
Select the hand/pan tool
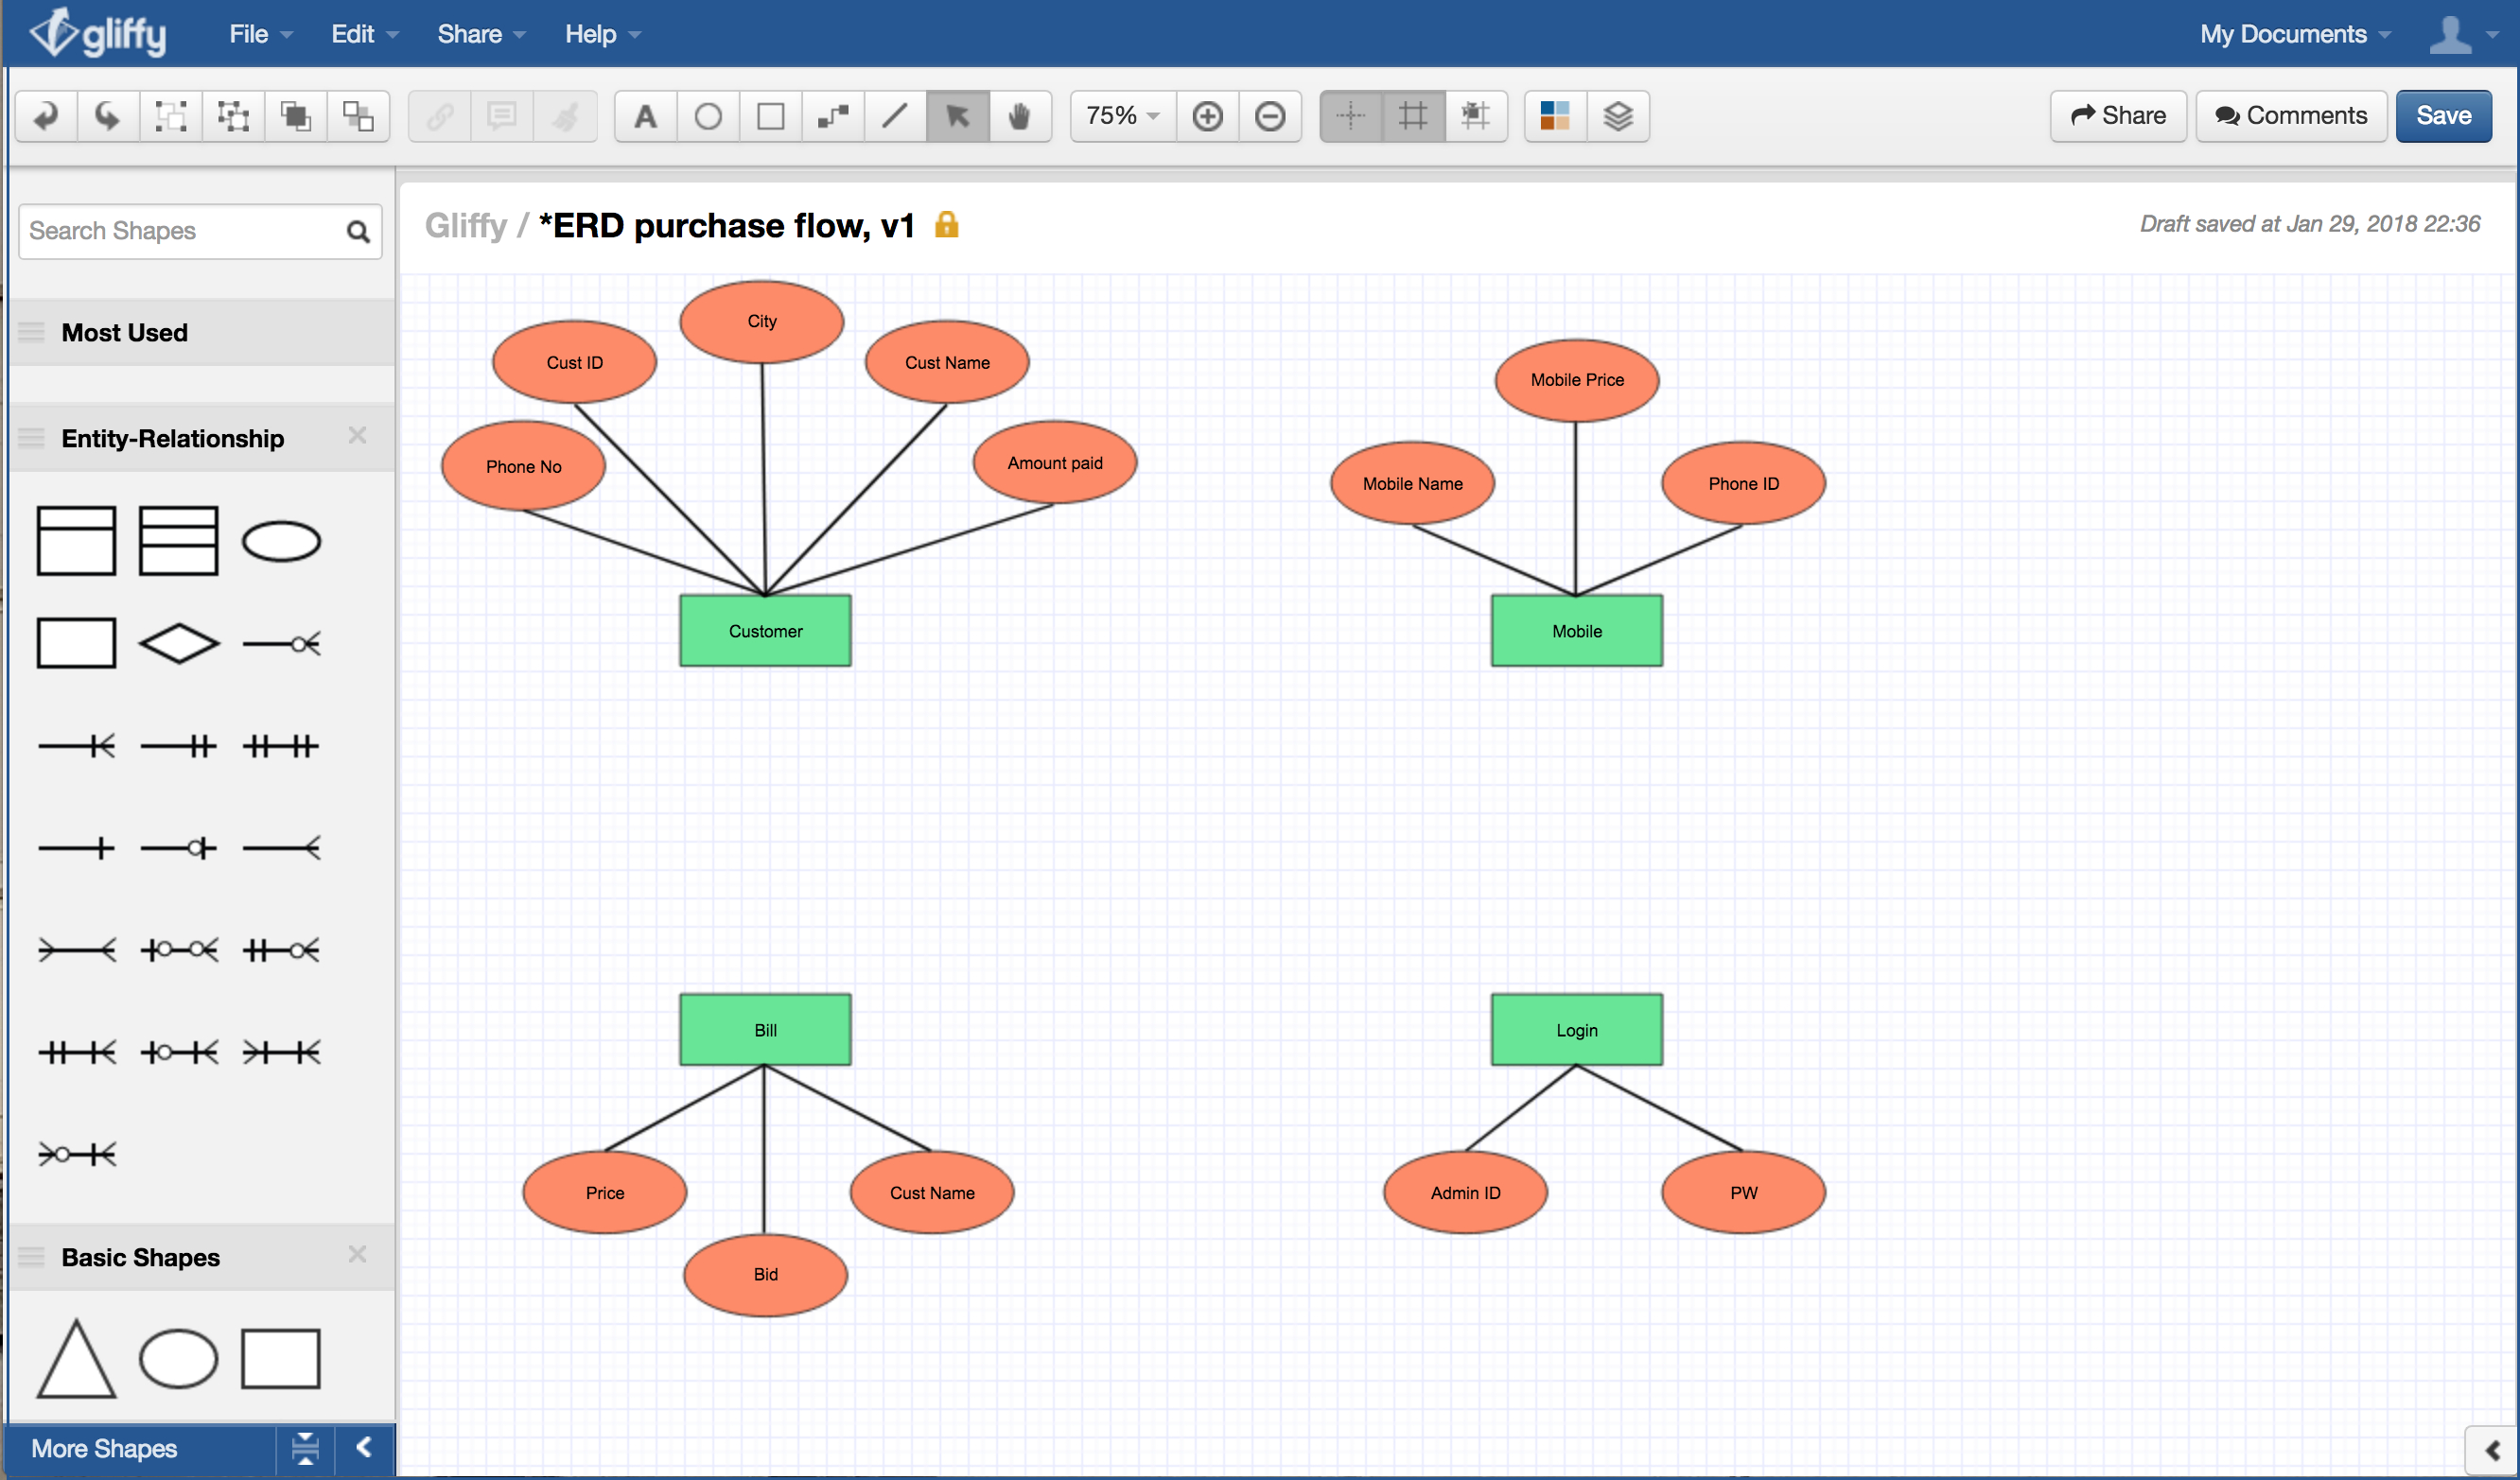(x=1023, y=114)
